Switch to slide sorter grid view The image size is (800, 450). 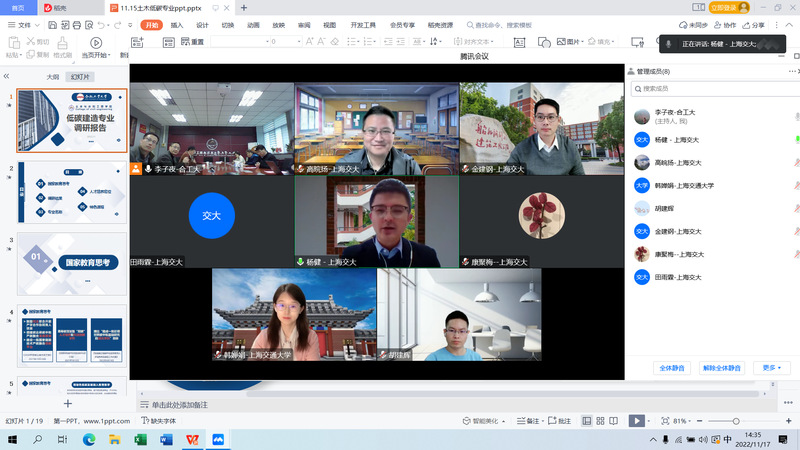pos(601,421)
